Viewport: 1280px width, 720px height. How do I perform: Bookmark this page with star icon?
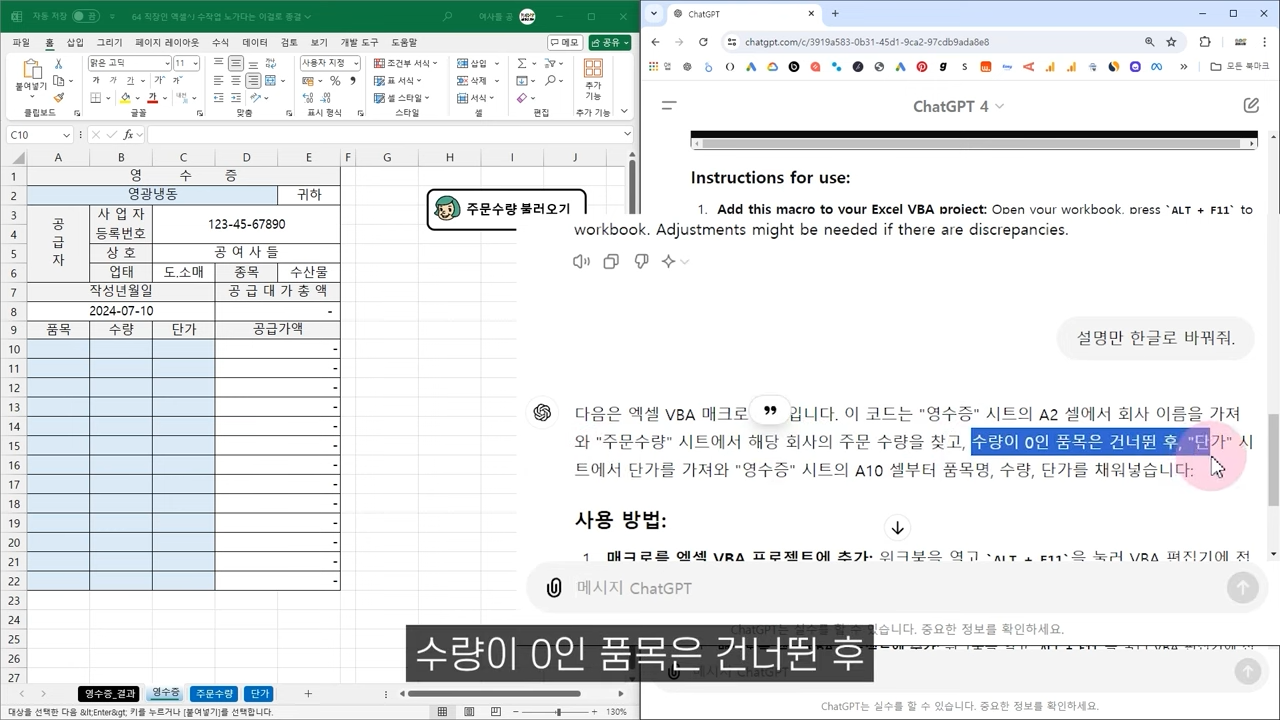[x=1171, y=42]
